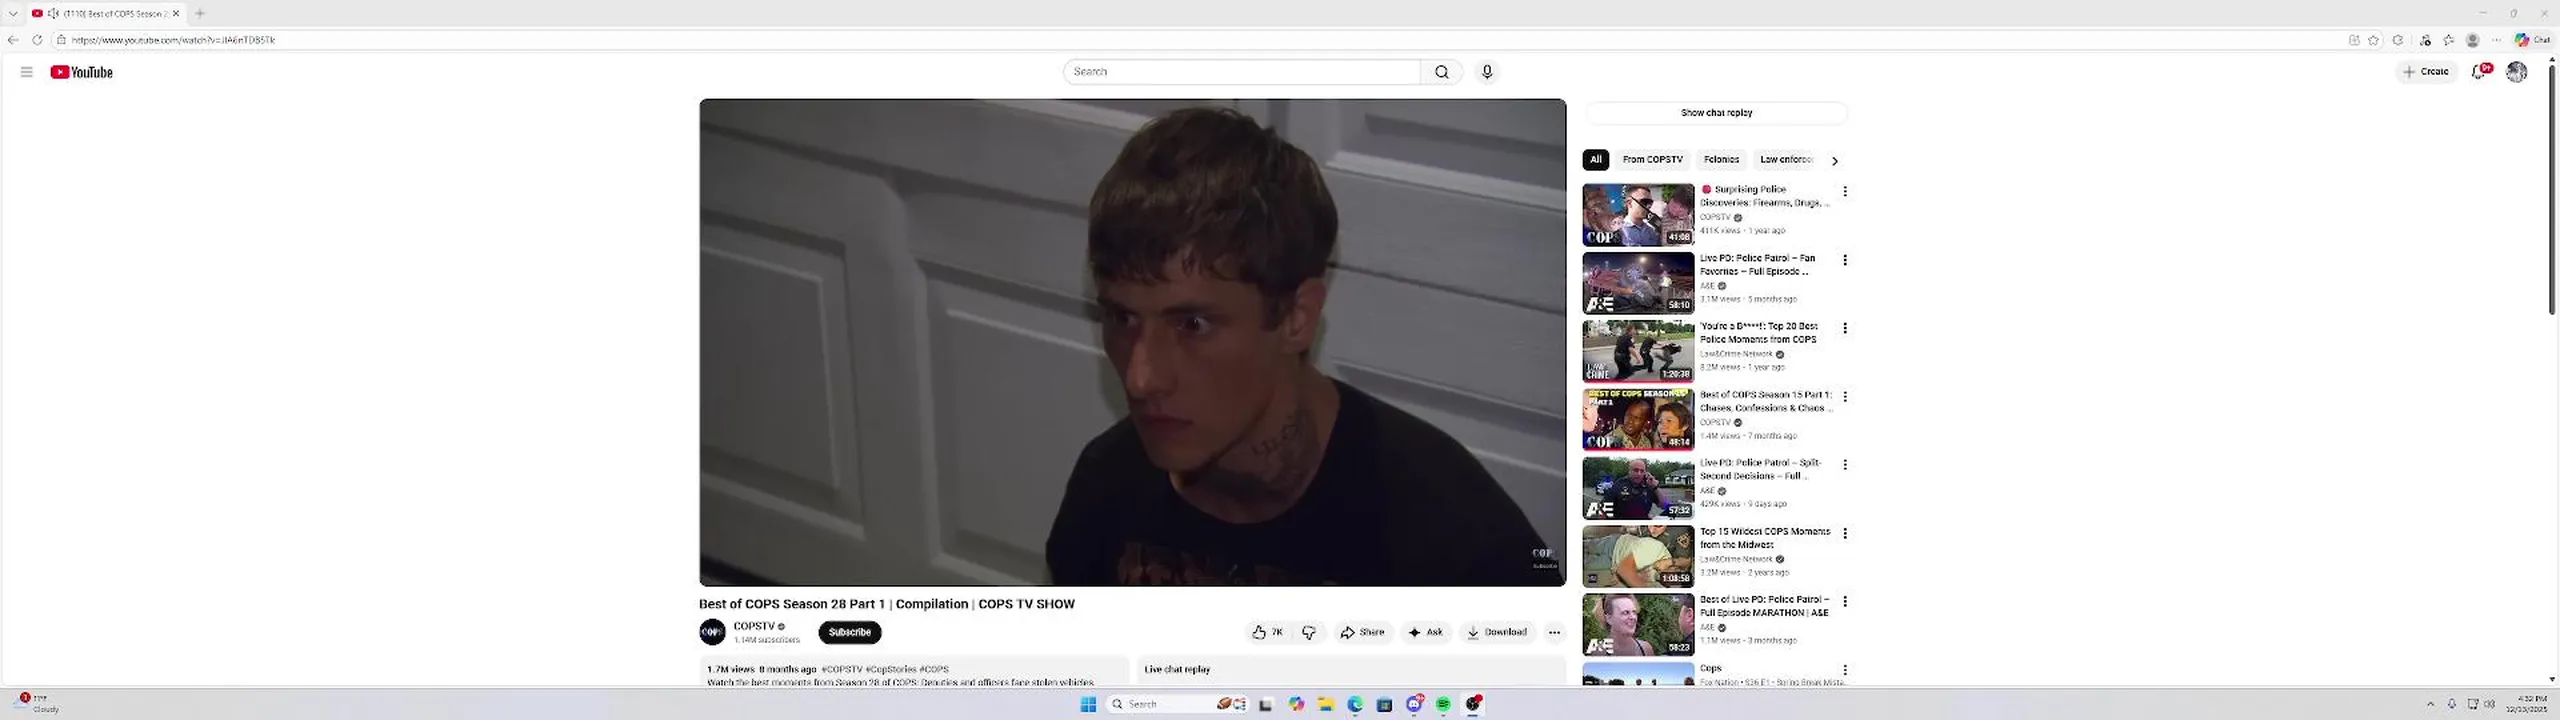Click the search magnifier button
Screen dimensions: 2560x720
(x=1441, y=72)
